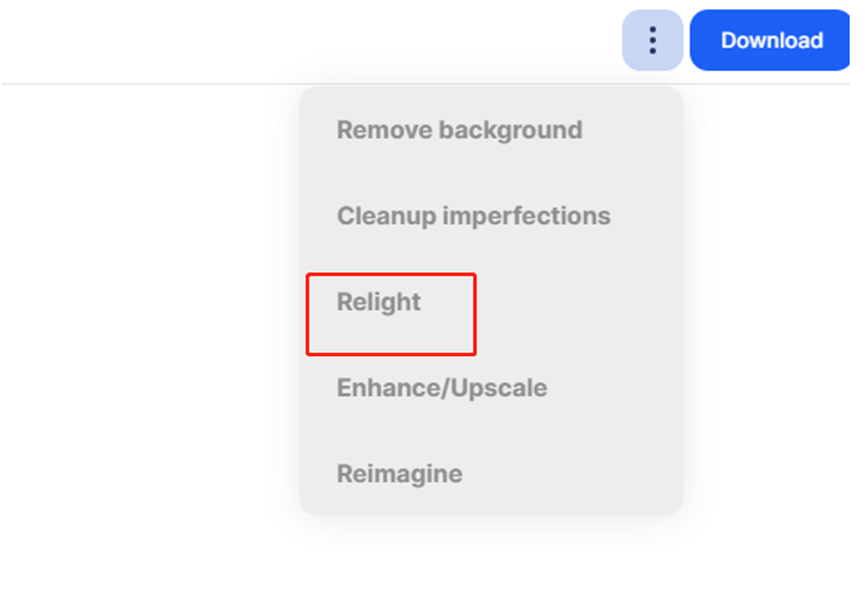Select the Relight menu option
This screenshot has height=610, width=865.
point(379,302)
